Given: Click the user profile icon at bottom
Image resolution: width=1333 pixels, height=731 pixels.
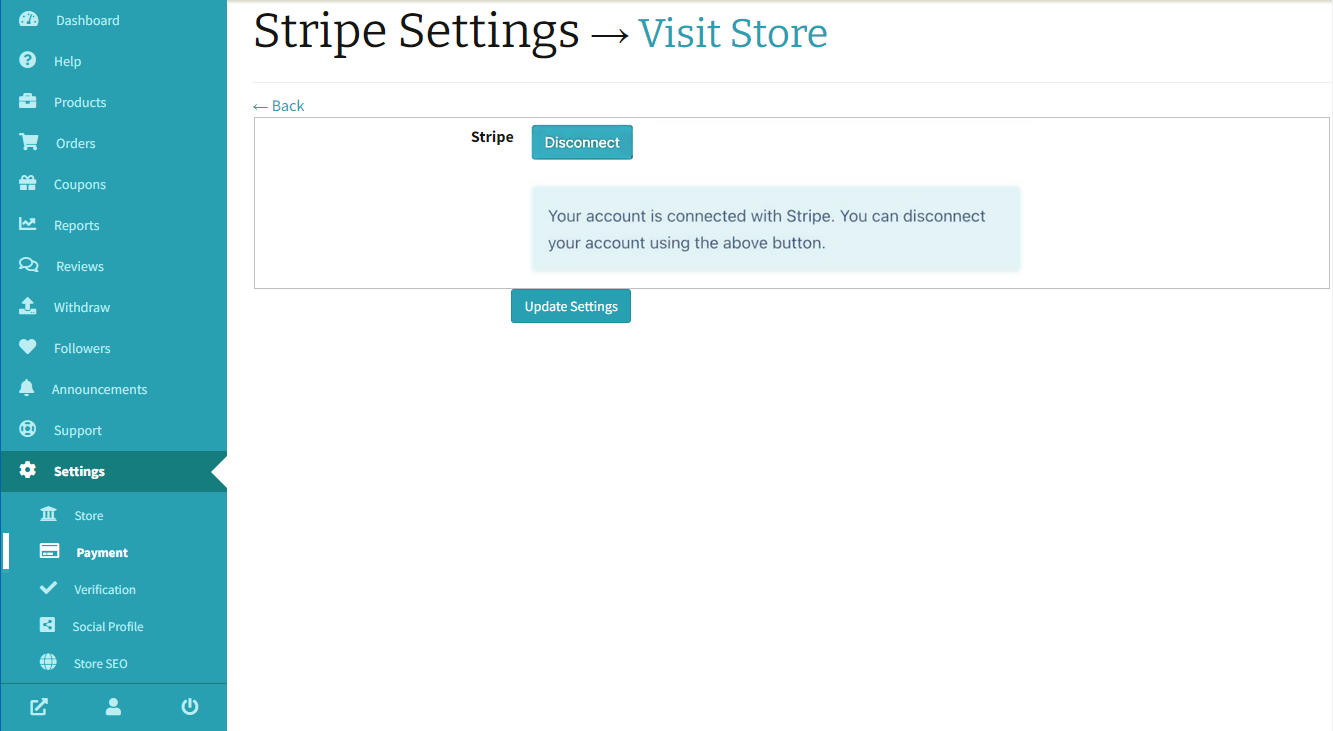Looking at the screenshot, I should pyautogui.click(x=113, y=707).
